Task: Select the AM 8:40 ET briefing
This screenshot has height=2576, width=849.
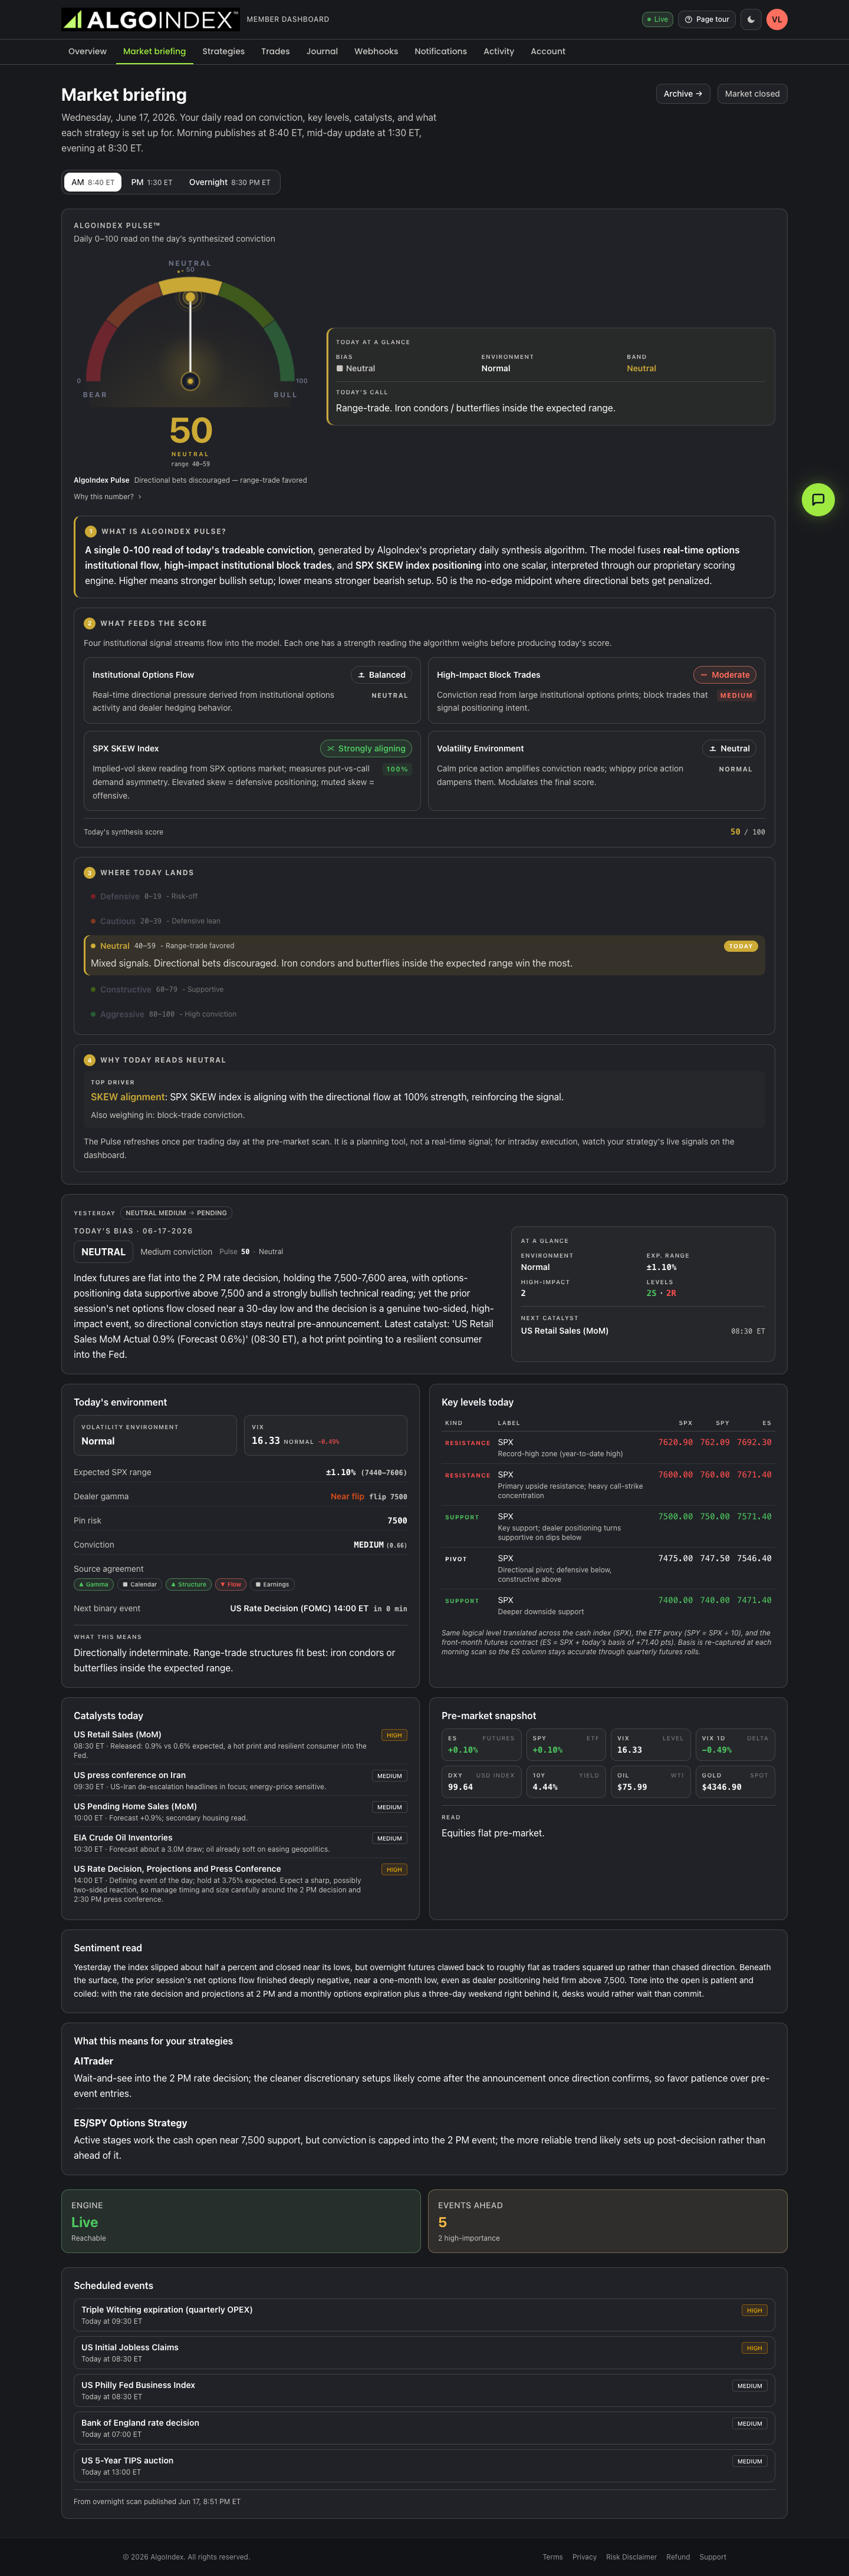Action: click(x=93, y=182)
